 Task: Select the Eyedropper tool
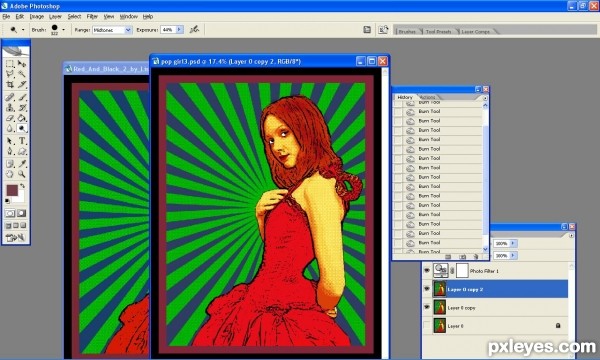click(x=22, y=164)
